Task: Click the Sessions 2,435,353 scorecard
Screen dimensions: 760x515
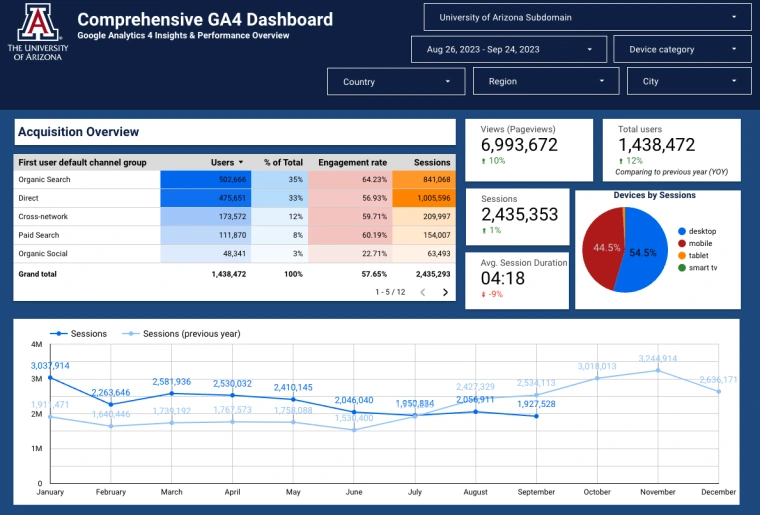Action: 518,217
